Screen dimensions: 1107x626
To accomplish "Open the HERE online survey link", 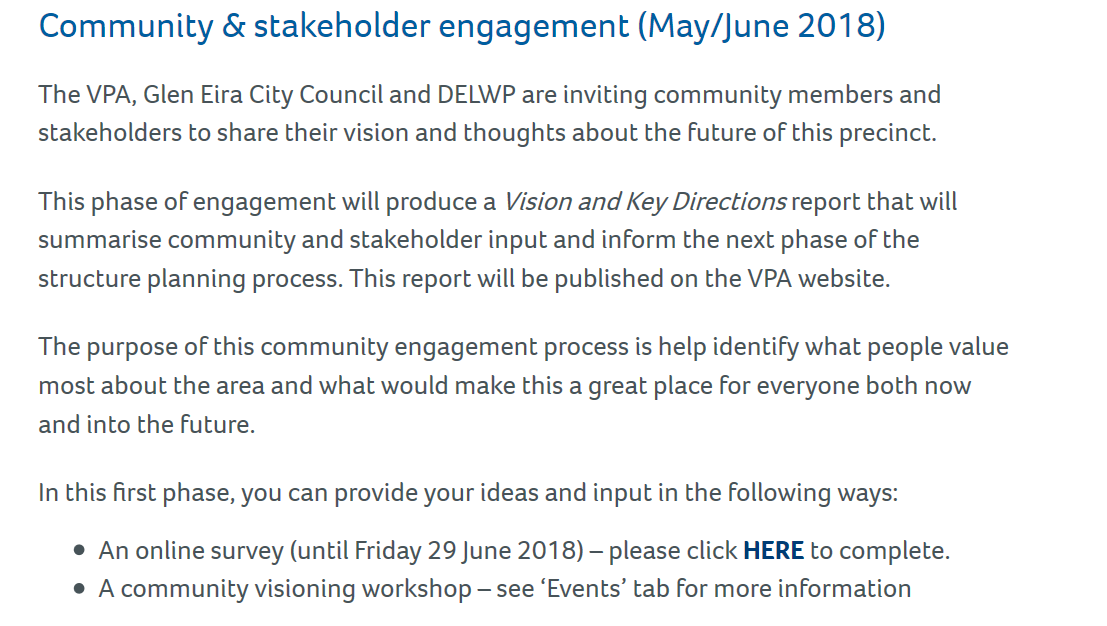I will coord(773,550).
